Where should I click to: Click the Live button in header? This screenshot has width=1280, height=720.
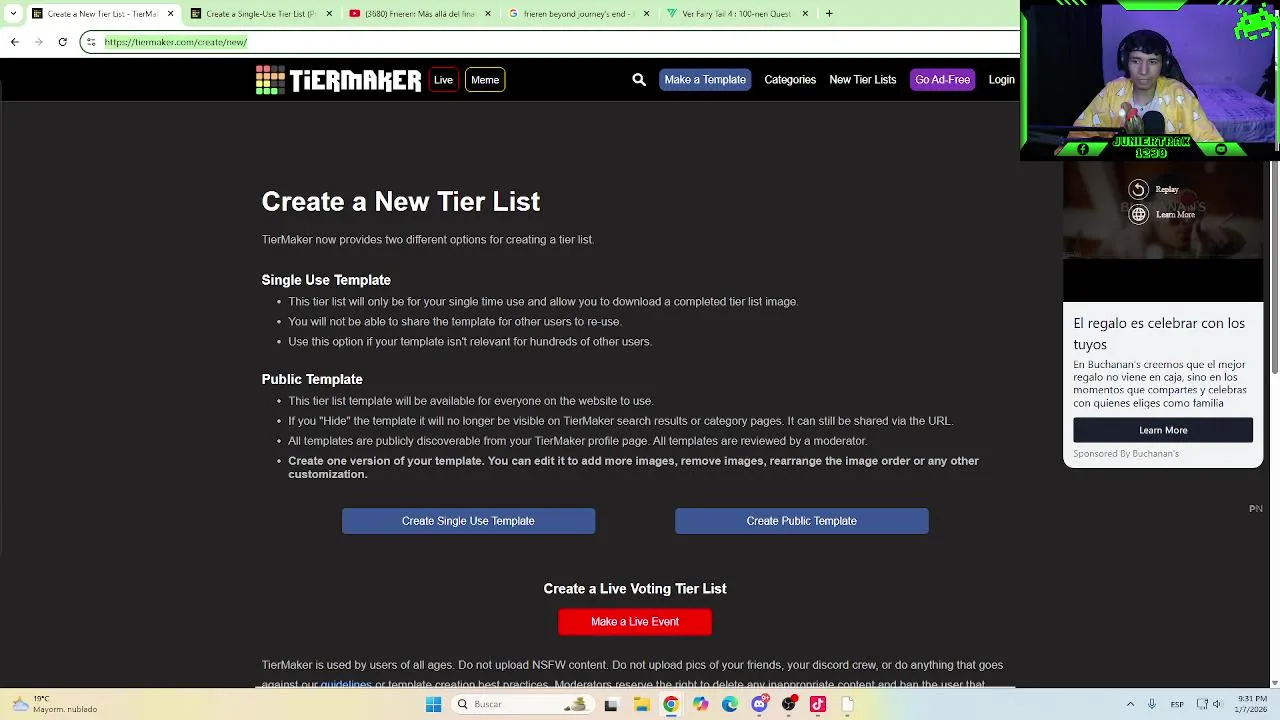click(x=443, y=80)
